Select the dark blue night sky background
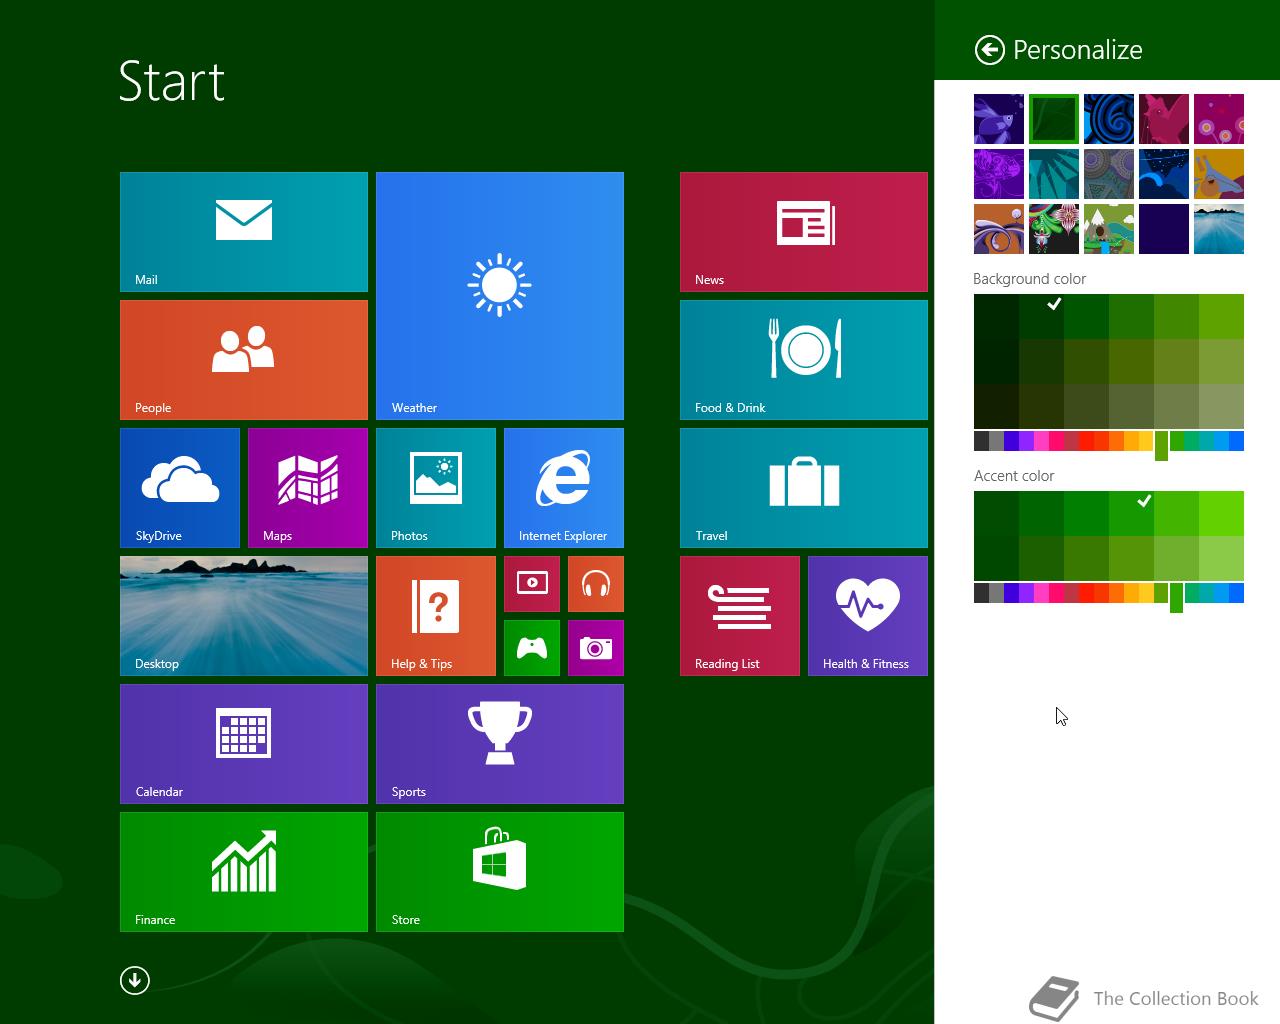1280x1024 pixels. point(1164,174)
